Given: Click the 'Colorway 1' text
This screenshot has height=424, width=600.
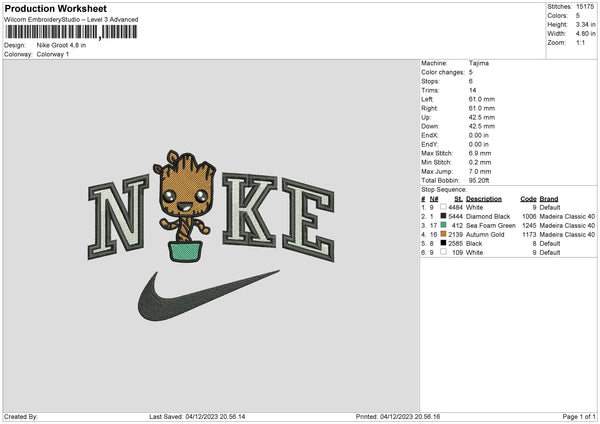Looking at the screenshot, I should pos(53,54).
